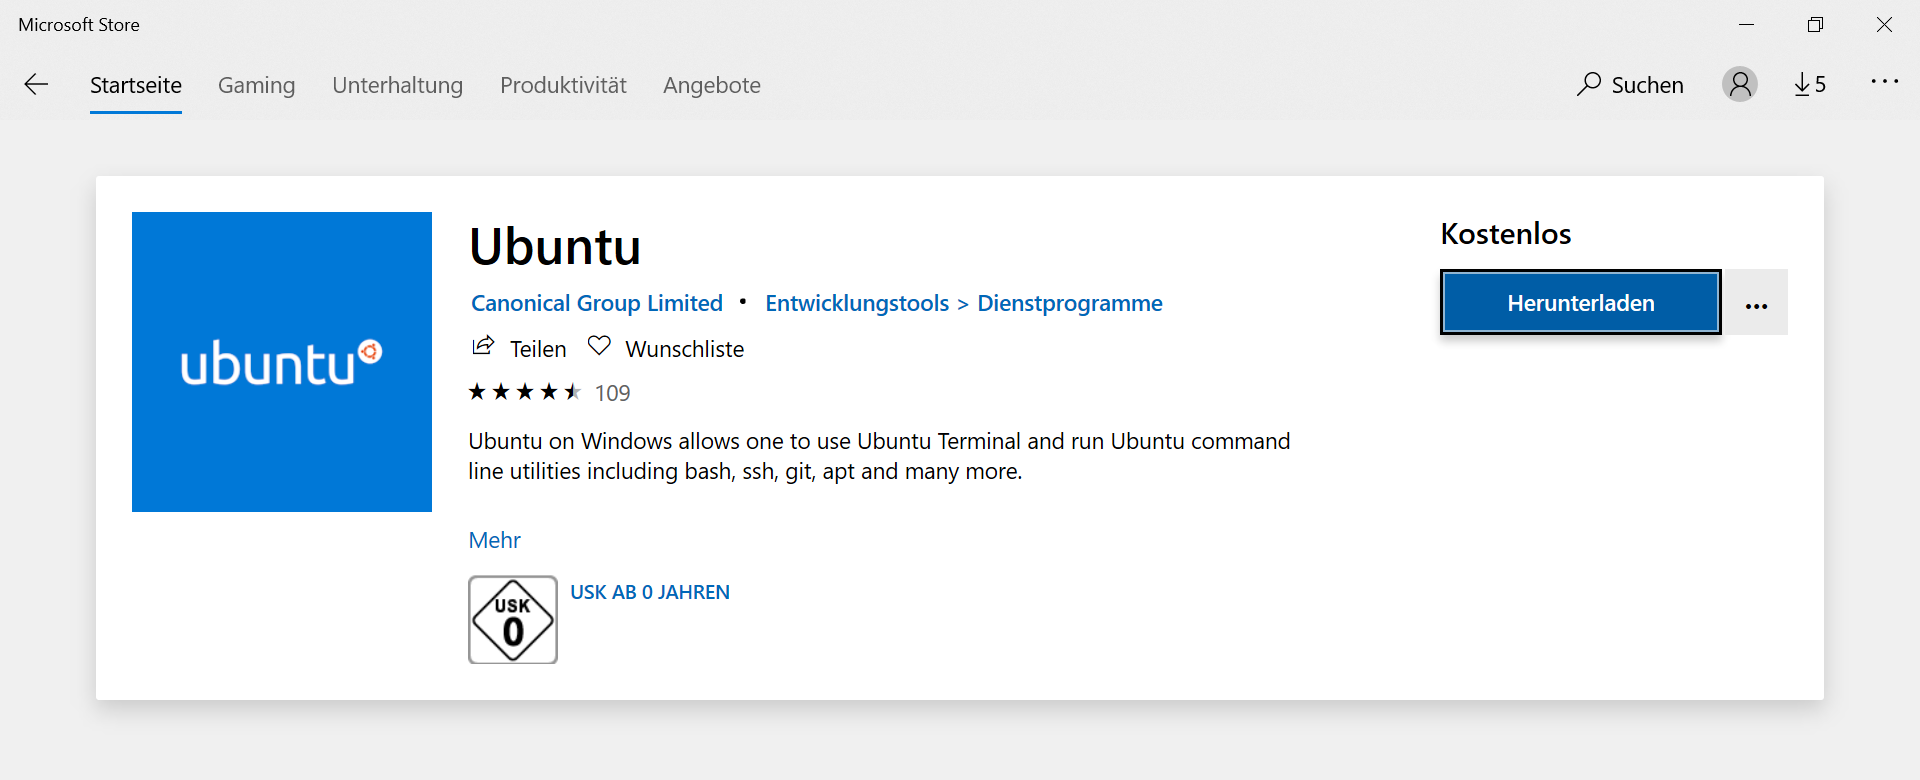
Task: Open the USK AB 0 JAHREN link
Action: pyautogui.click(x=650, y=592)
